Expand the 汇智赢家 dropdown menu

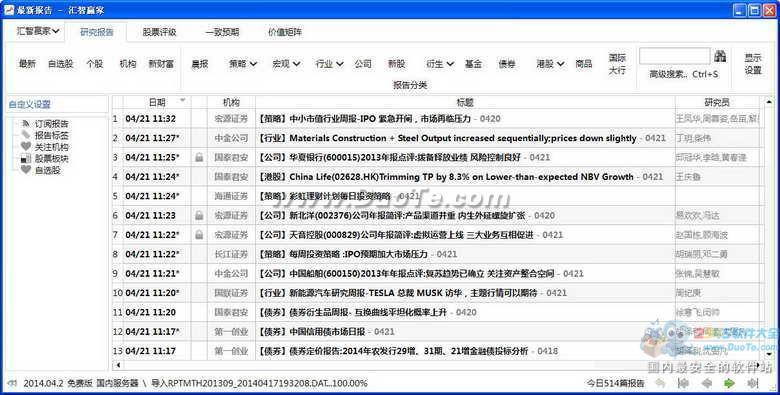pos(38,31)
